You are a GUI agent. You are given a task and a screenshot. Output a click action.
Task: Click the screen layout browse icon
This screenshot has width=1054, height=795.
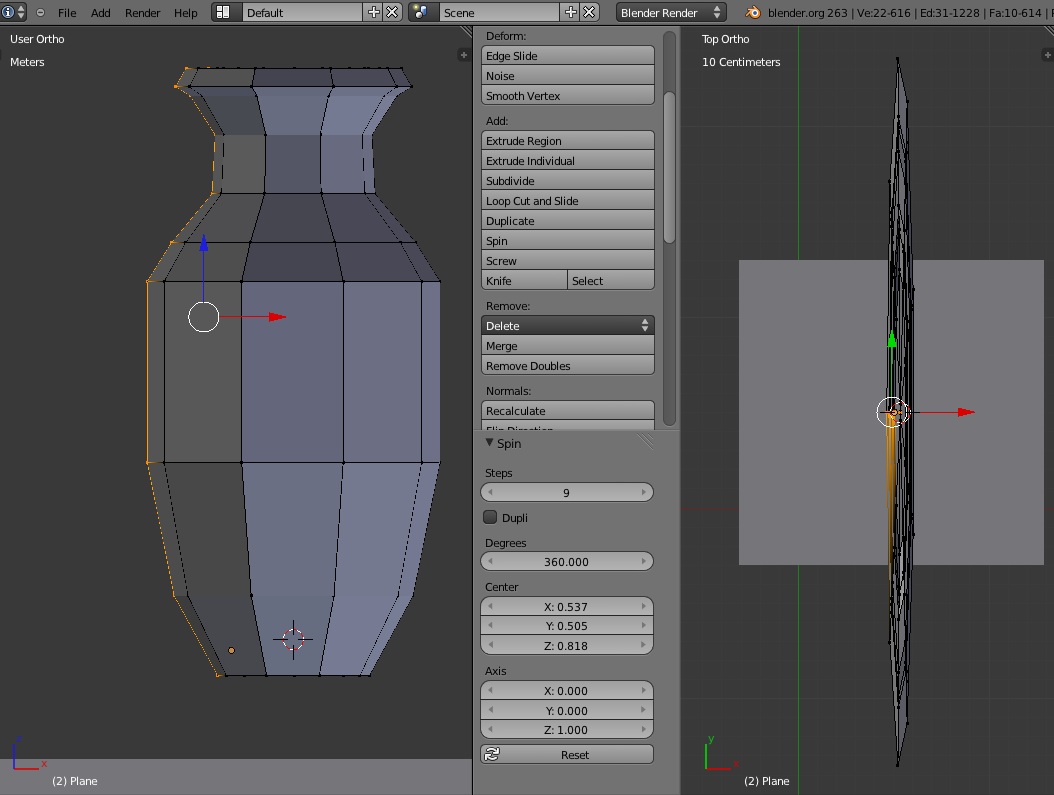click(x=223, y=13)
